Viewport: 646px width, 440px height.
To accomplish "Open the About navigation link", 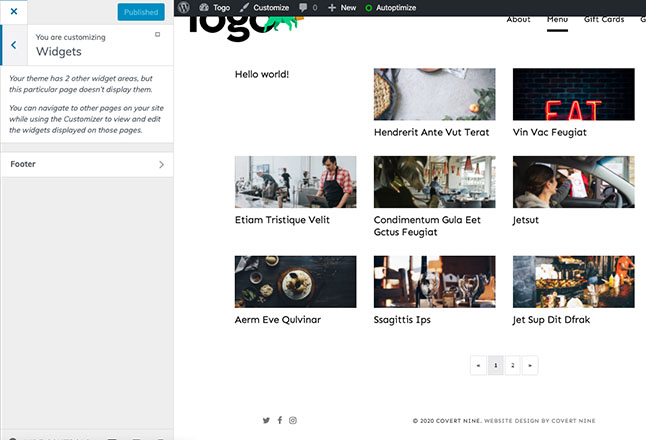I will pos(518,19).
